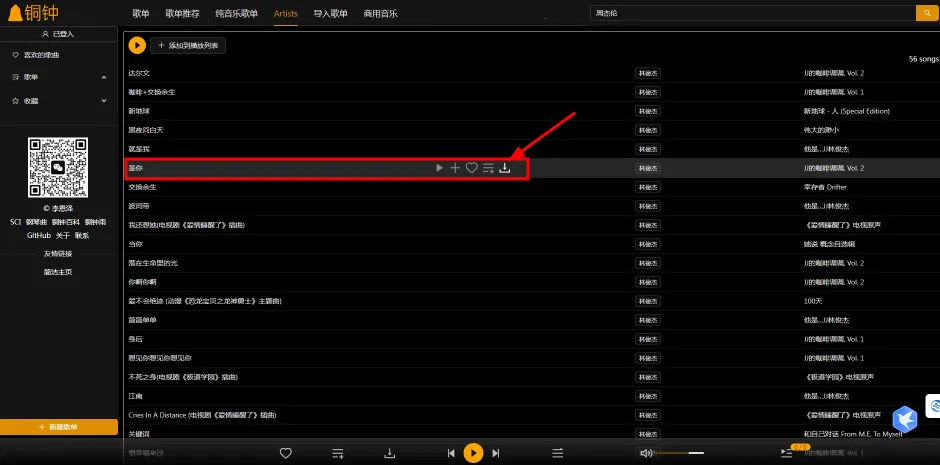
Task: Click the 新建歌单 button in the sidebar
Action: pyautogui.click(x=59, y=427)
